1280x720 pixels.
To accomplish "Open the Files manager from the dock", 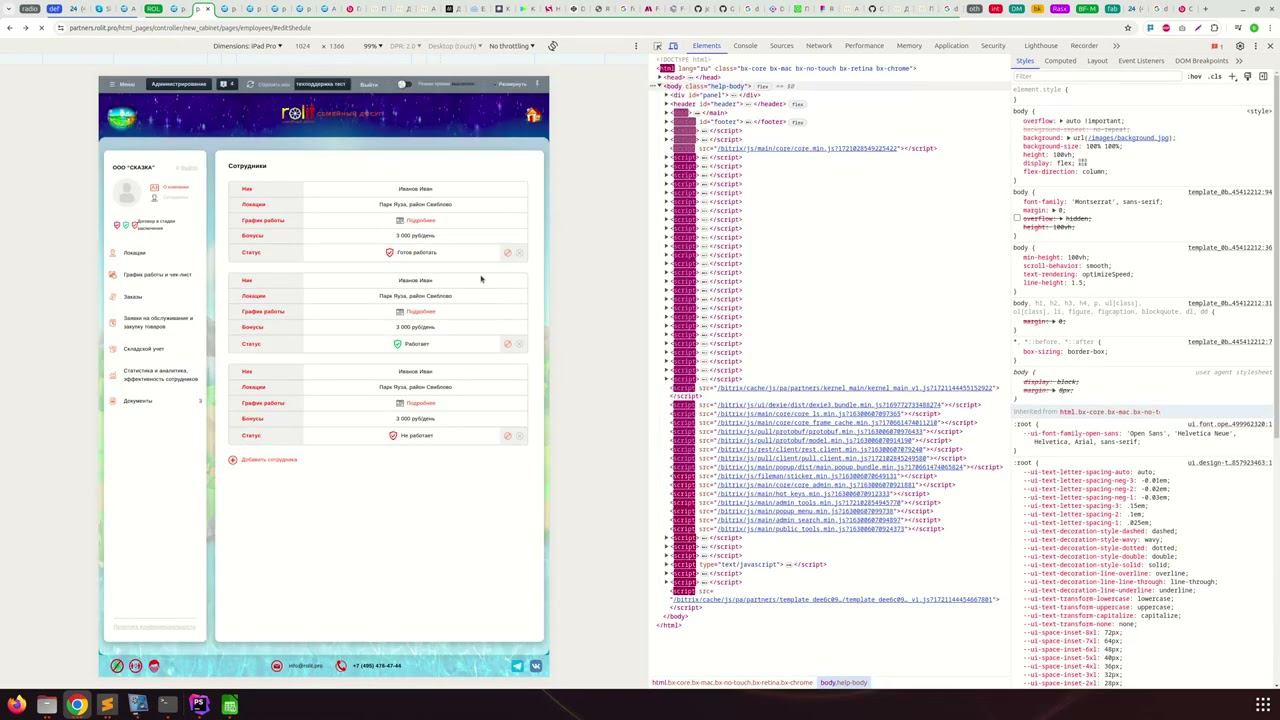I will tap(47, 705).
